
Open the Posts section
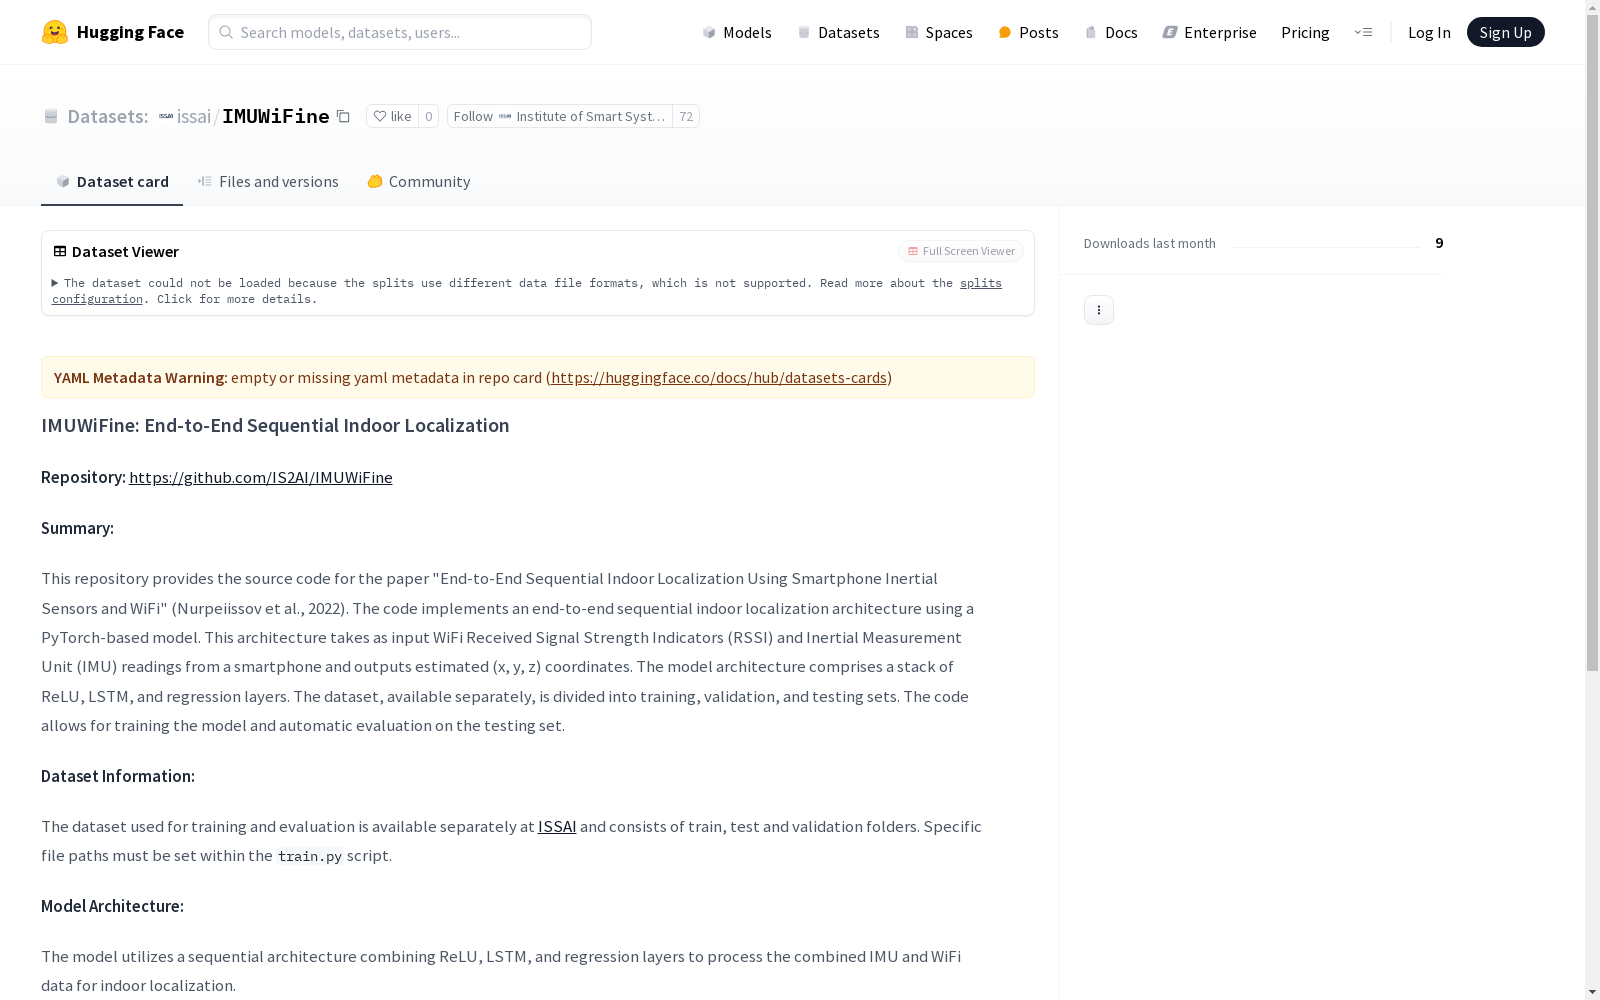tap(1028, 32)
